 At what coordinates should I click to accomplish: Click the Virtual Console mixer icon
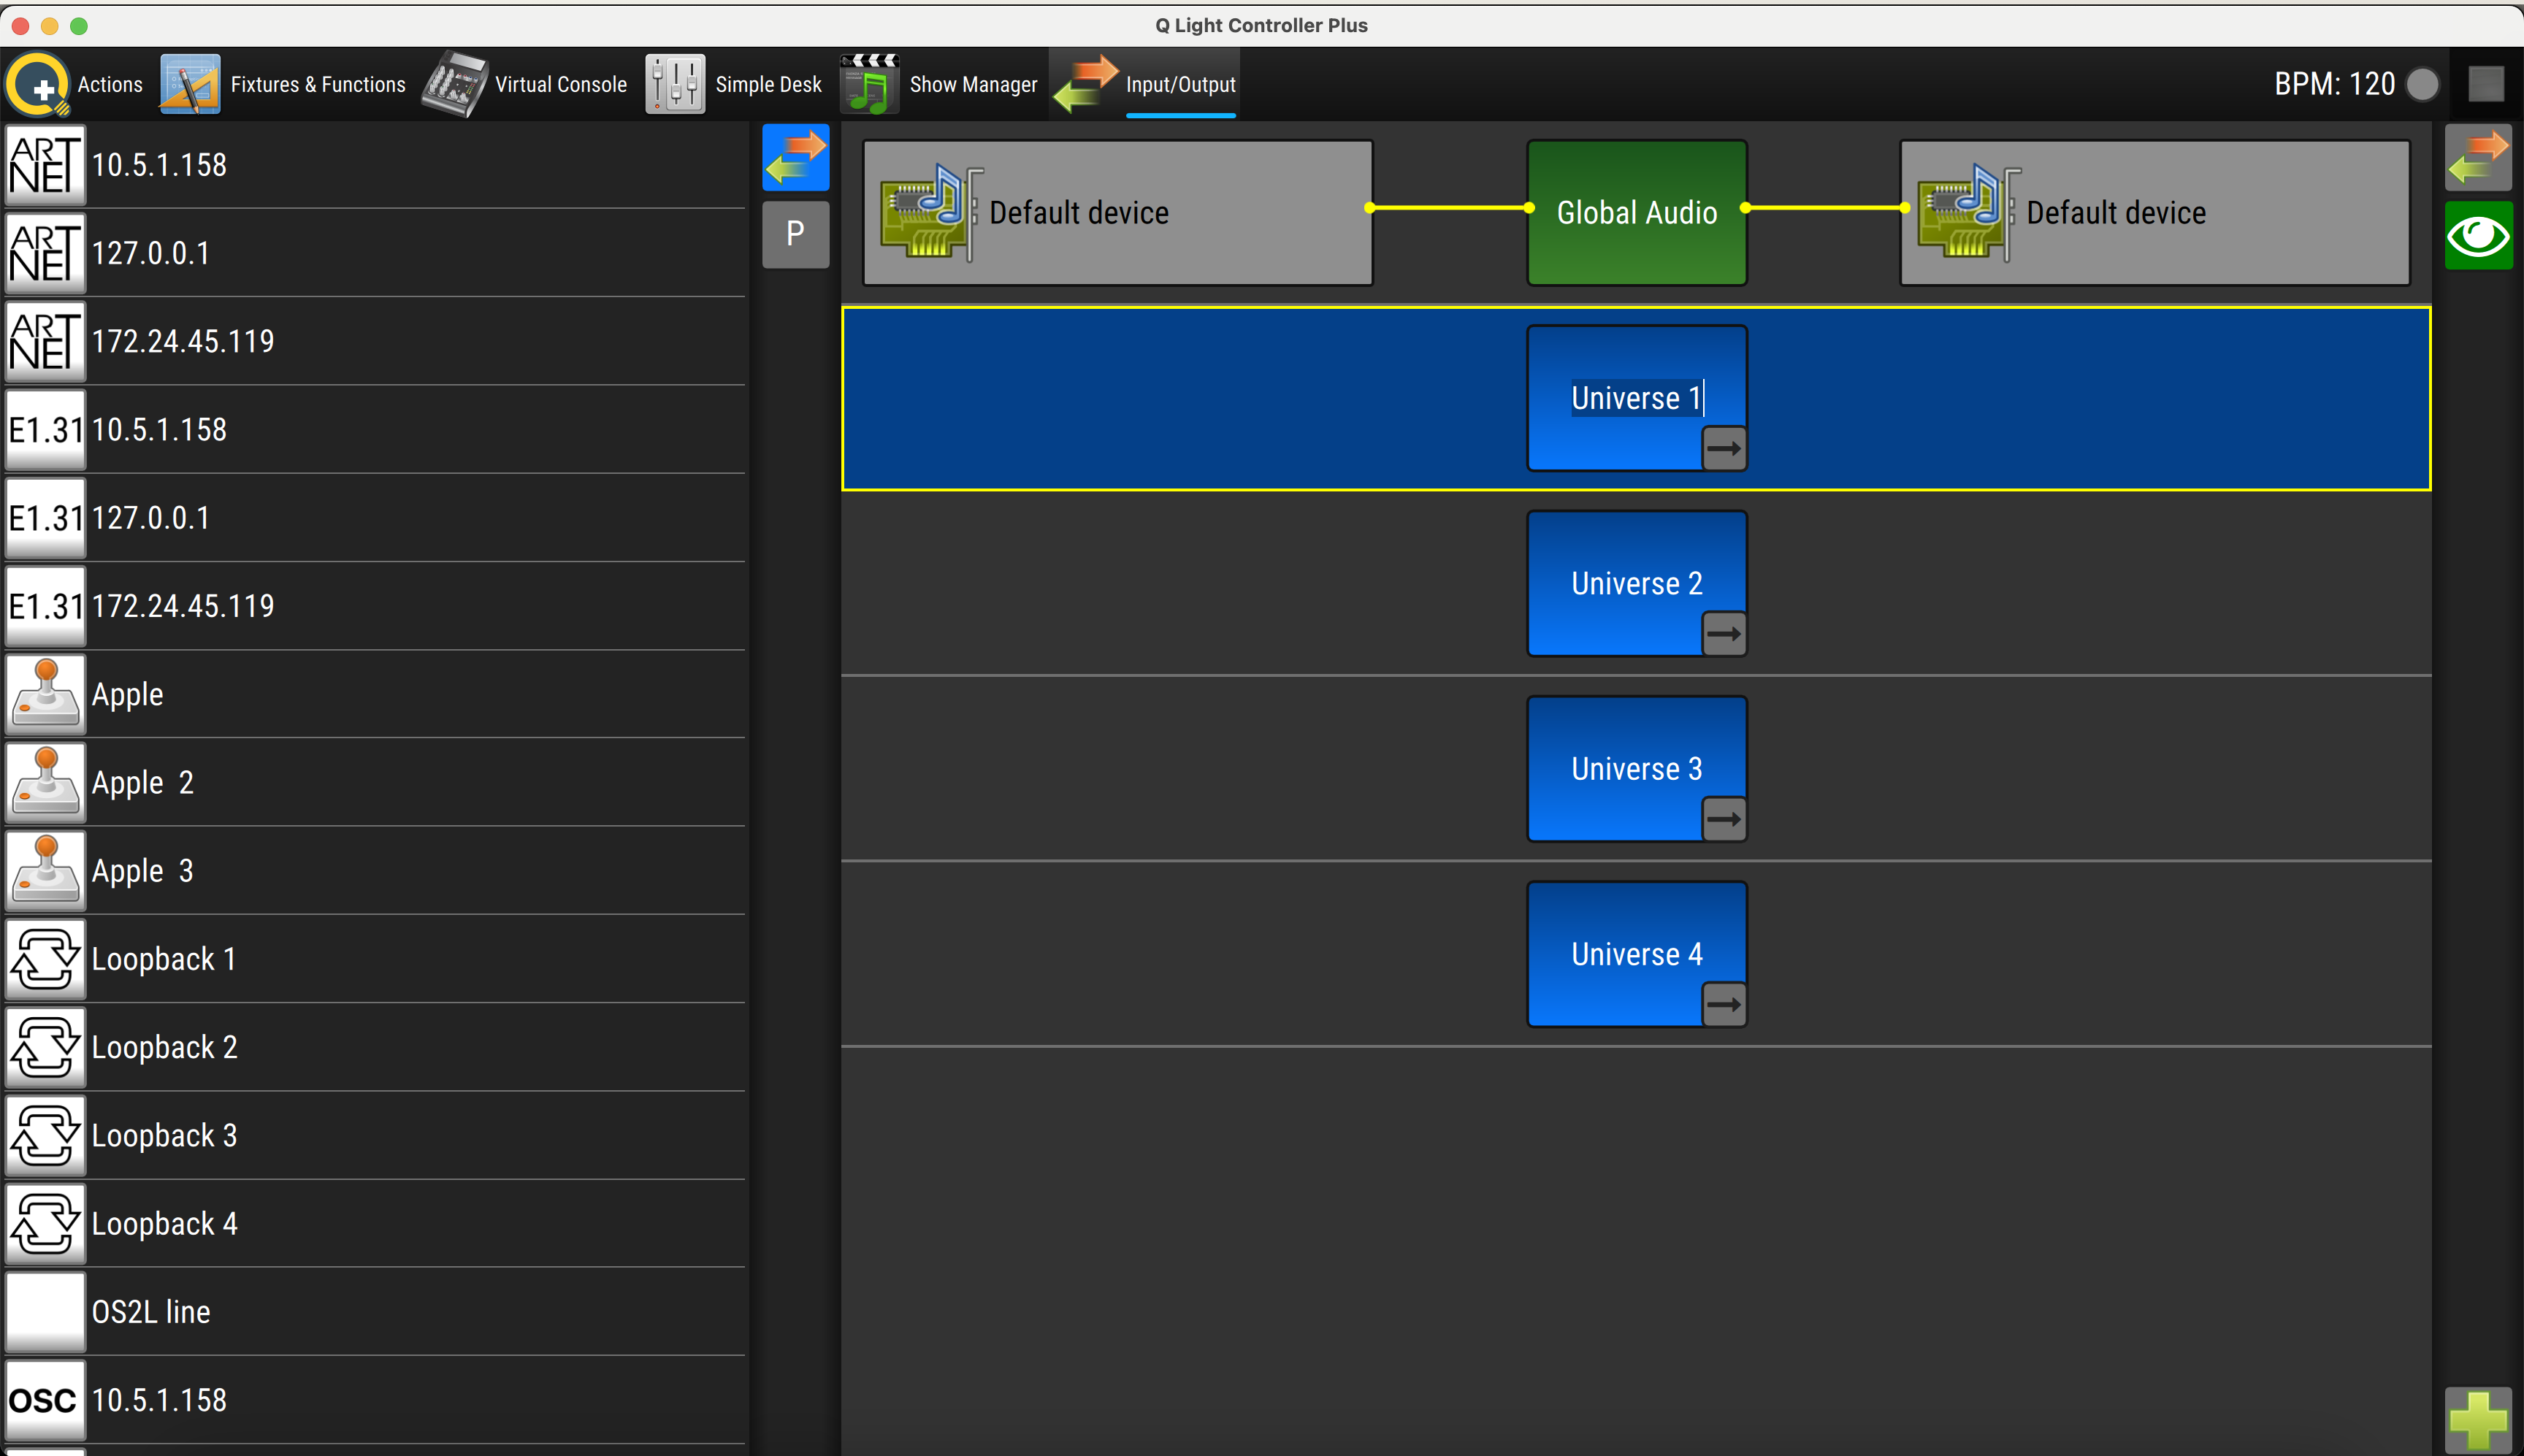455,84
